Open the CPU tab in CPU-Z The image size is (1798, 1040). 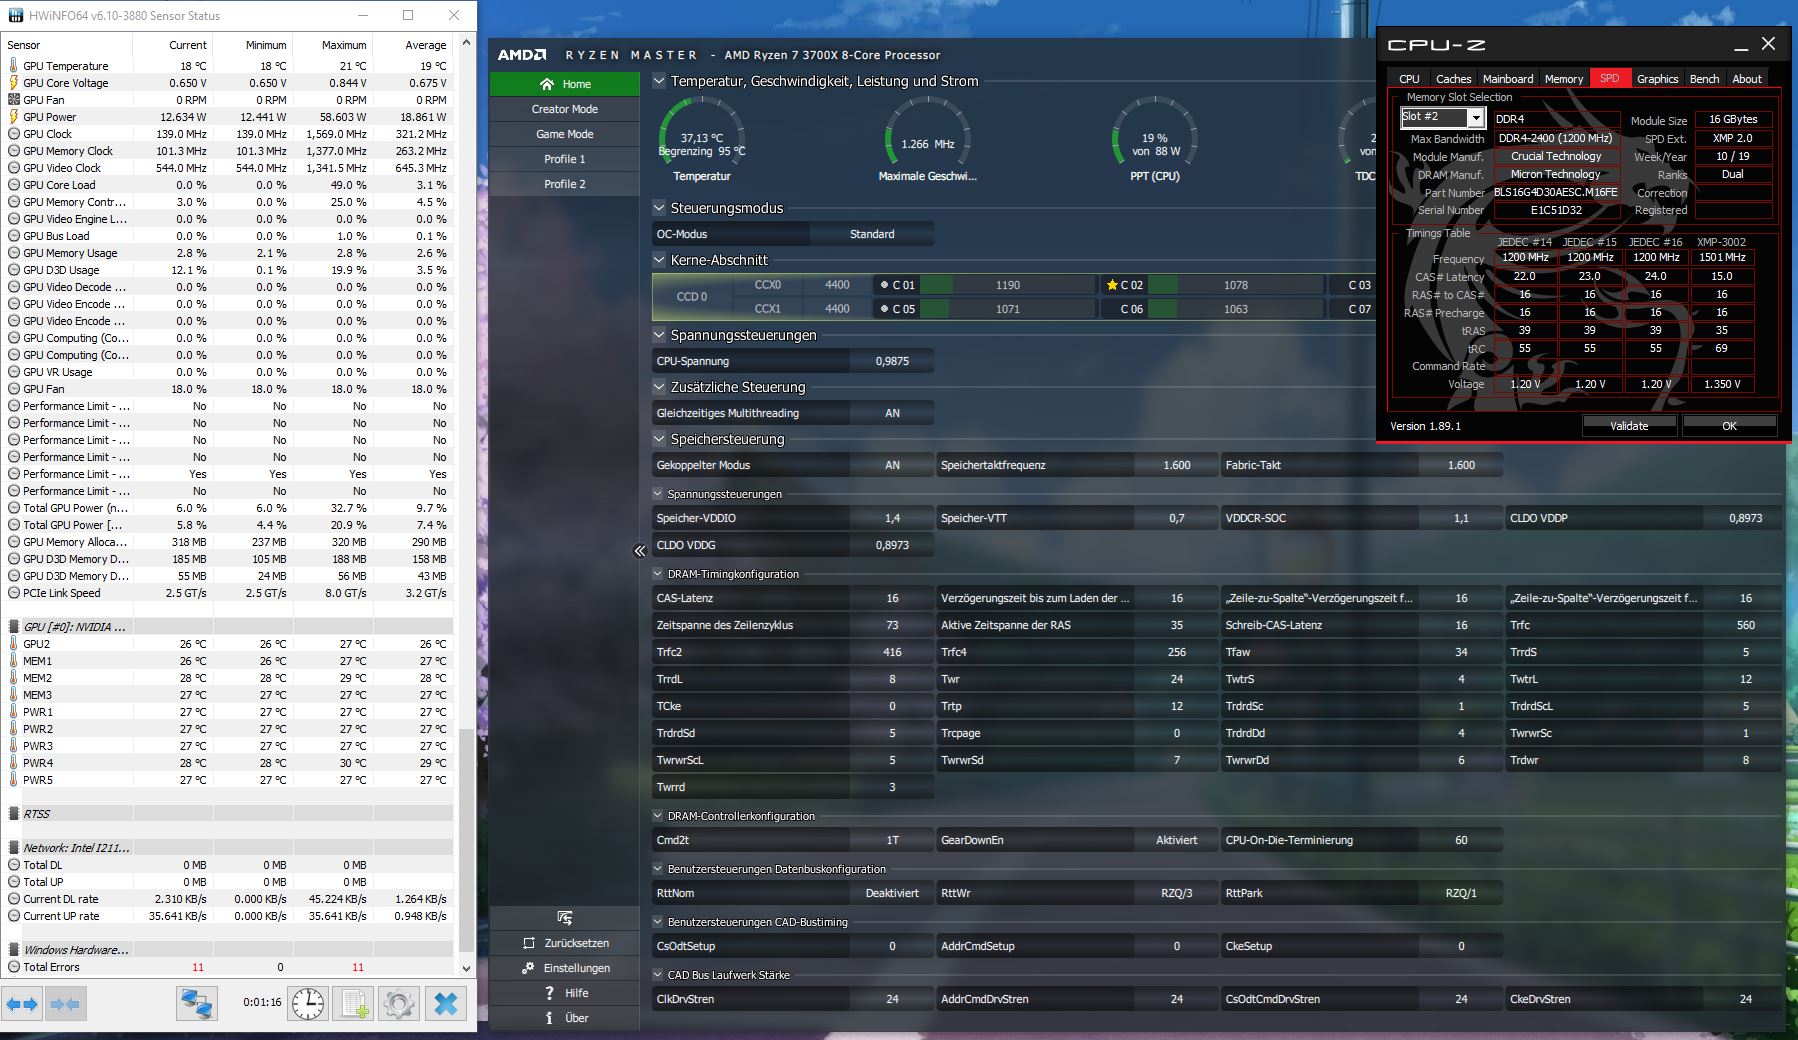[1409, 79]
